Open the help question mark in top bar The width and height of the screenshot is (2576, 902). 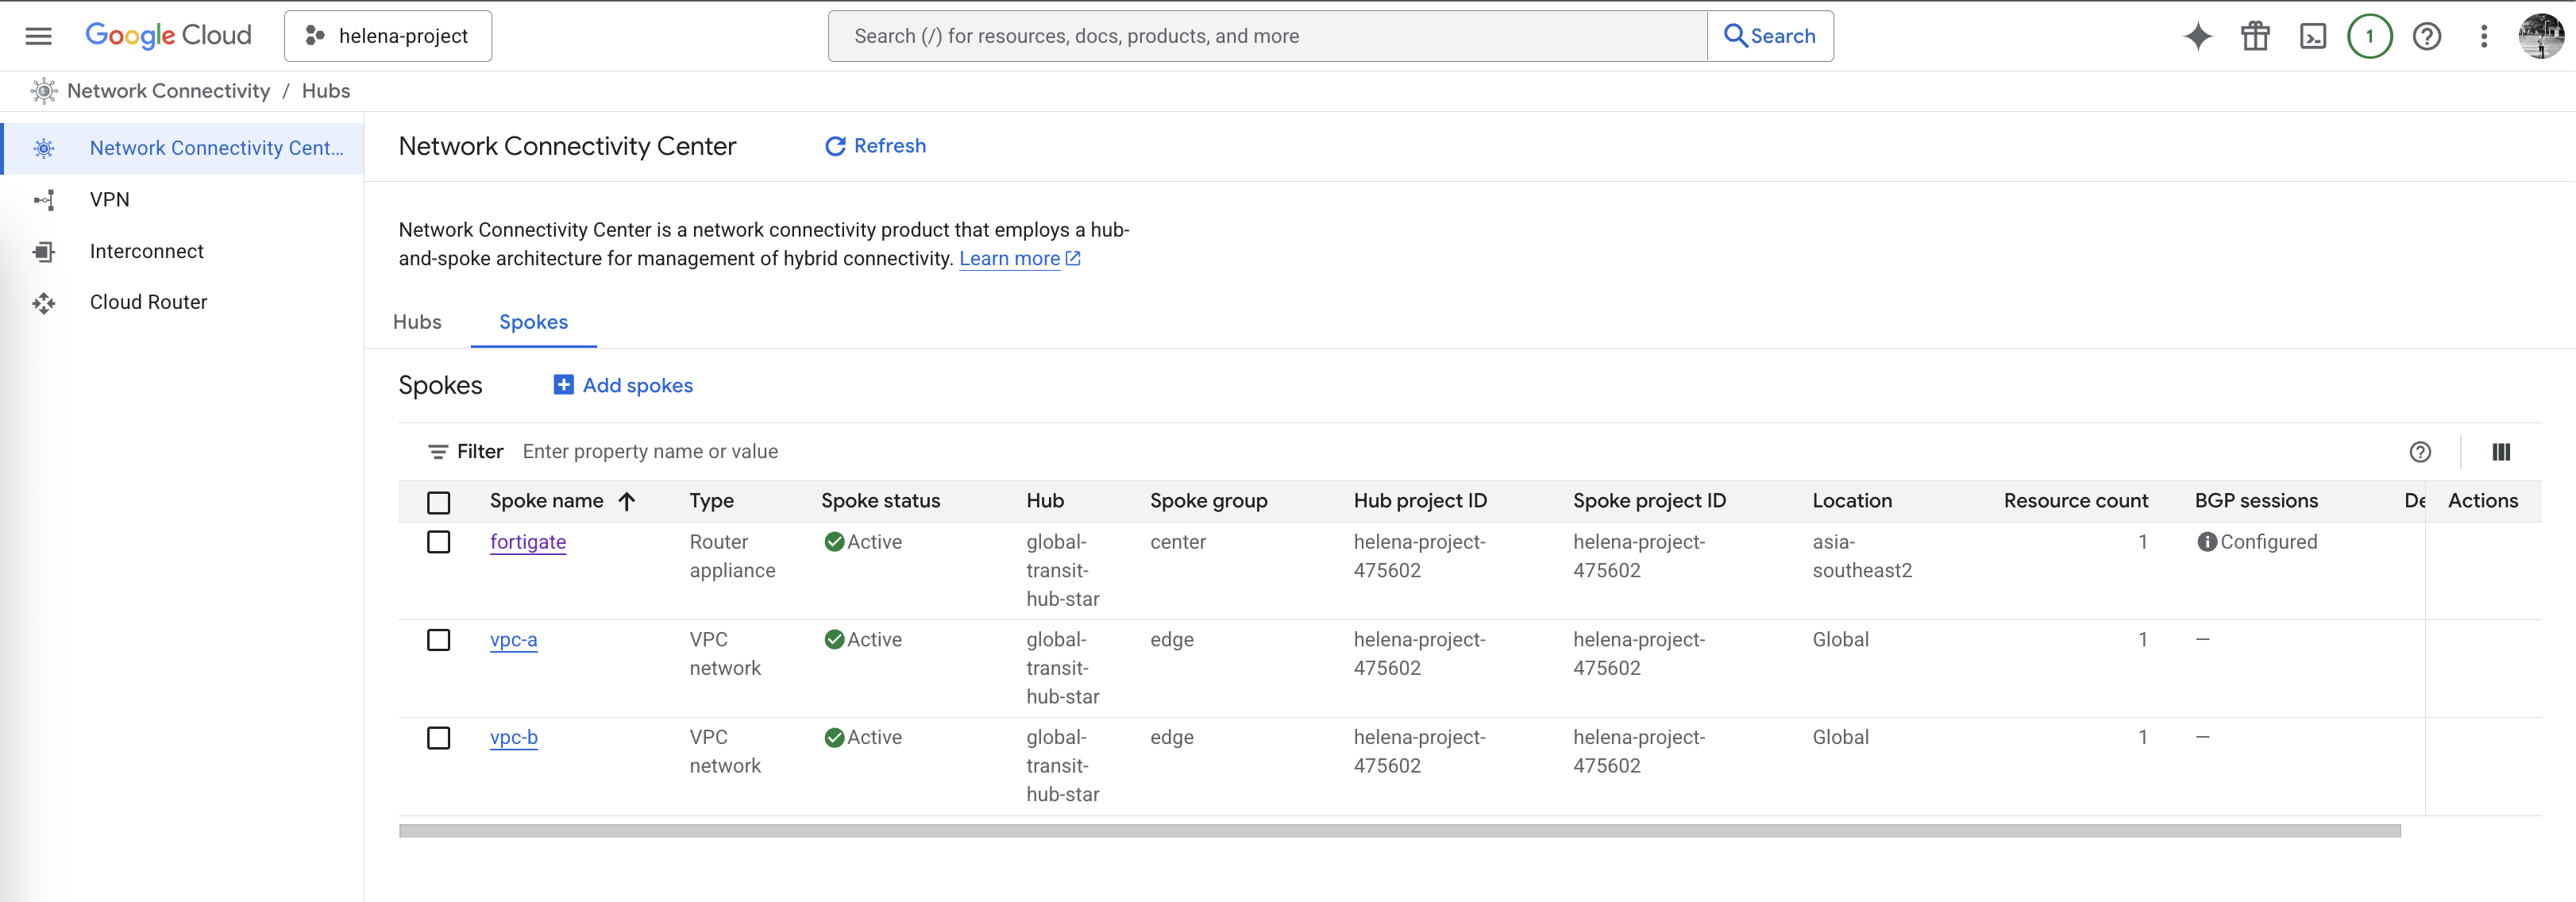[2426, 36]
